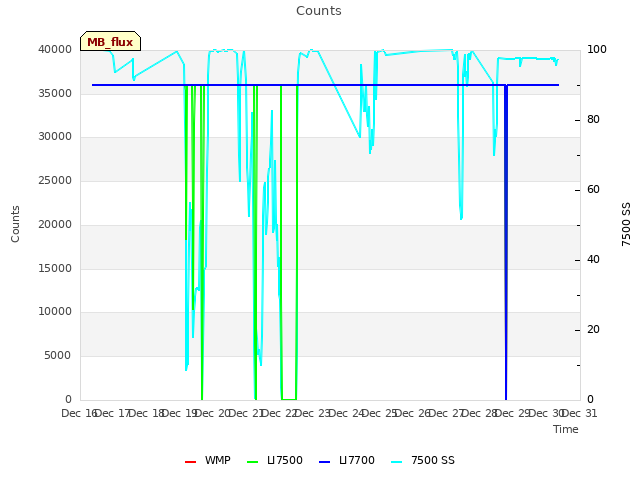Viewport: 640px width, 480px height.
Task: Click the 25000 left axis tick label
Action: pyautogui.click(x=55, y=180)
